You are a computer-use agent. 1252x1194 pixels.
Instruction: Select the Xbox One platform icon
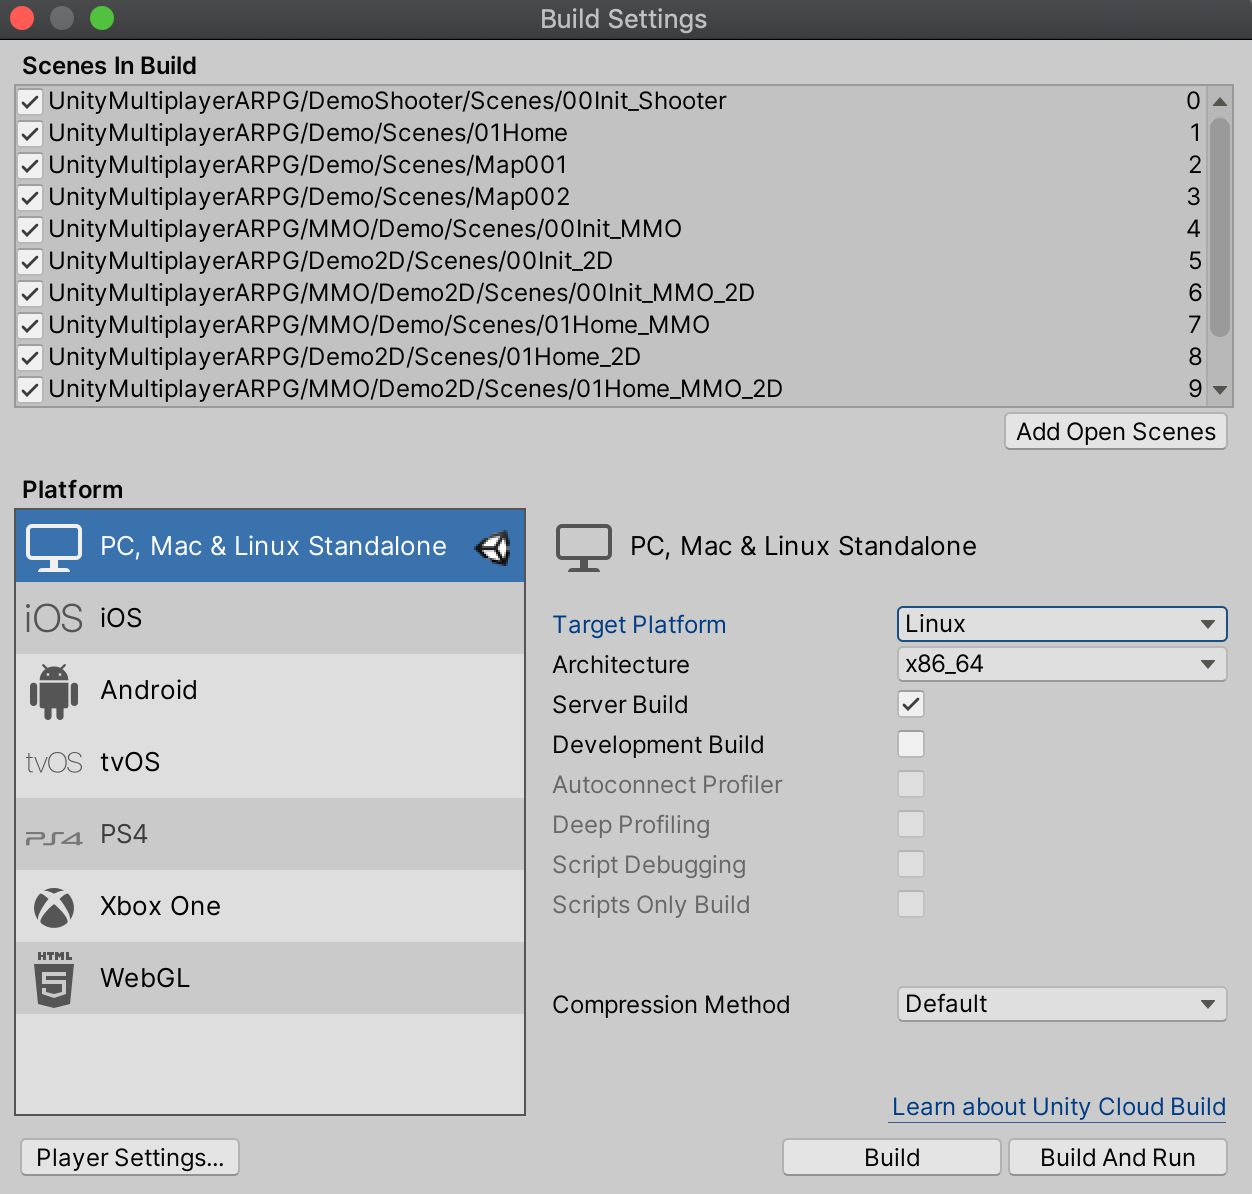tap(53, 906)
